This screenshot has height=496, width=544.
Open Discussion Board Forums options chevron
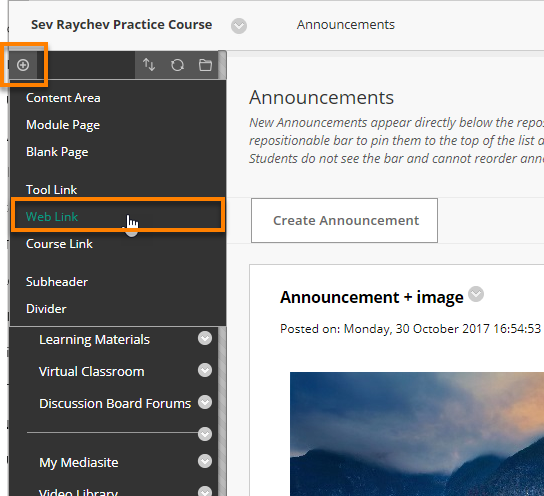click(x=205, y=402)
